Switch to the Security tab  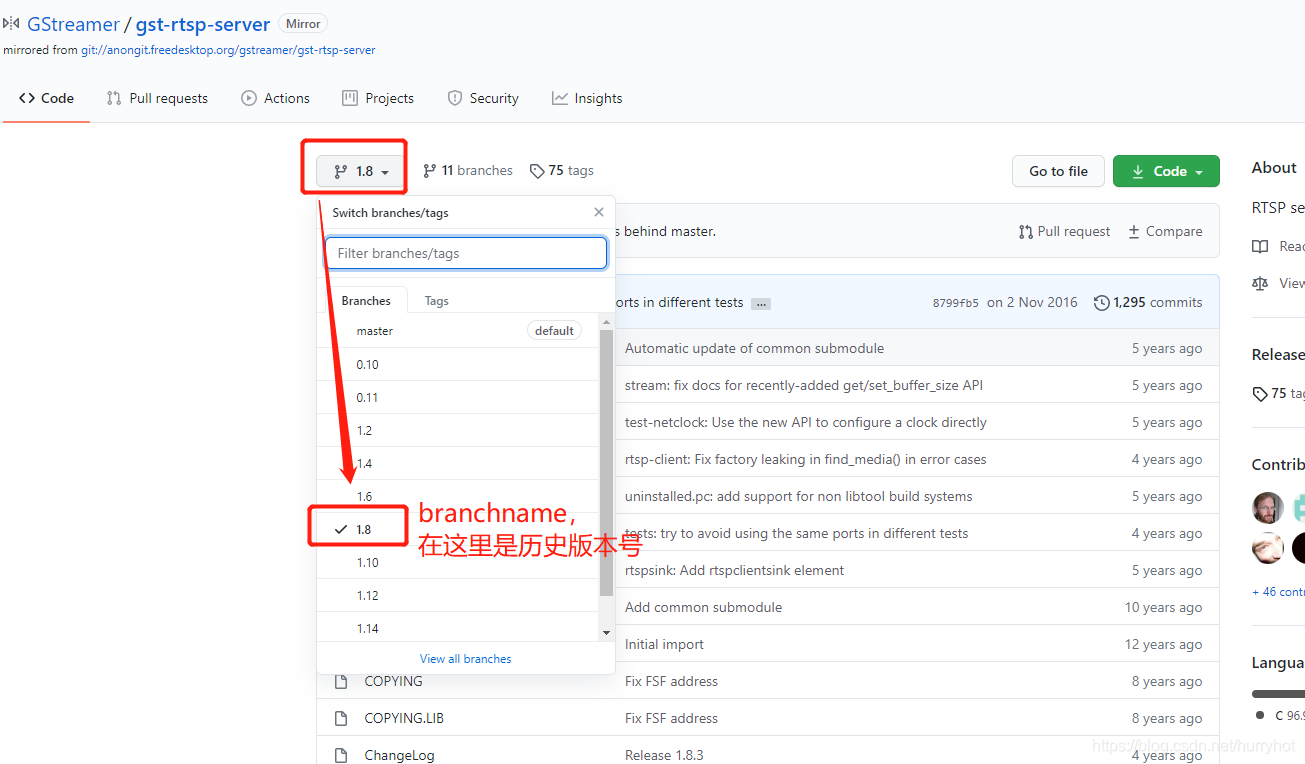(483, 98)
